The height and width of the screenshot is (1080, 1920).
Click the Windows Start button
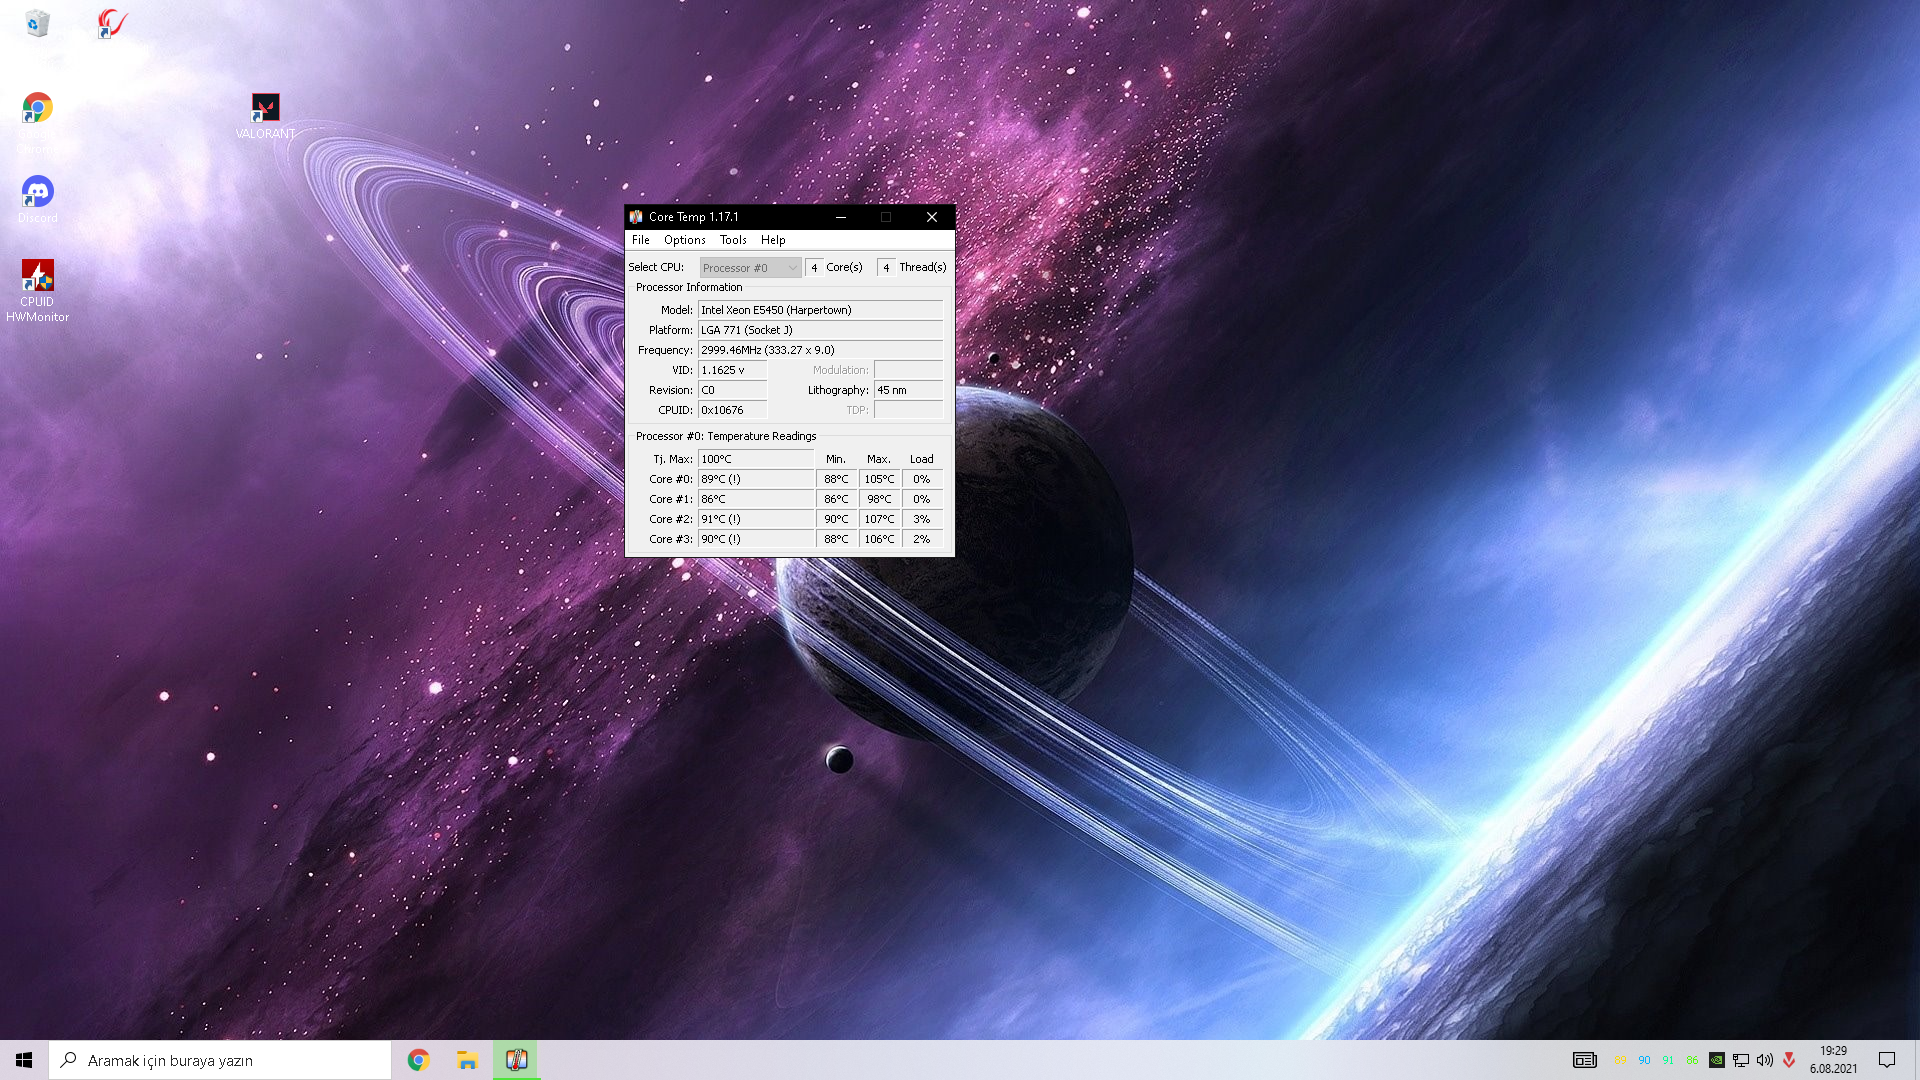(24, 1060)
